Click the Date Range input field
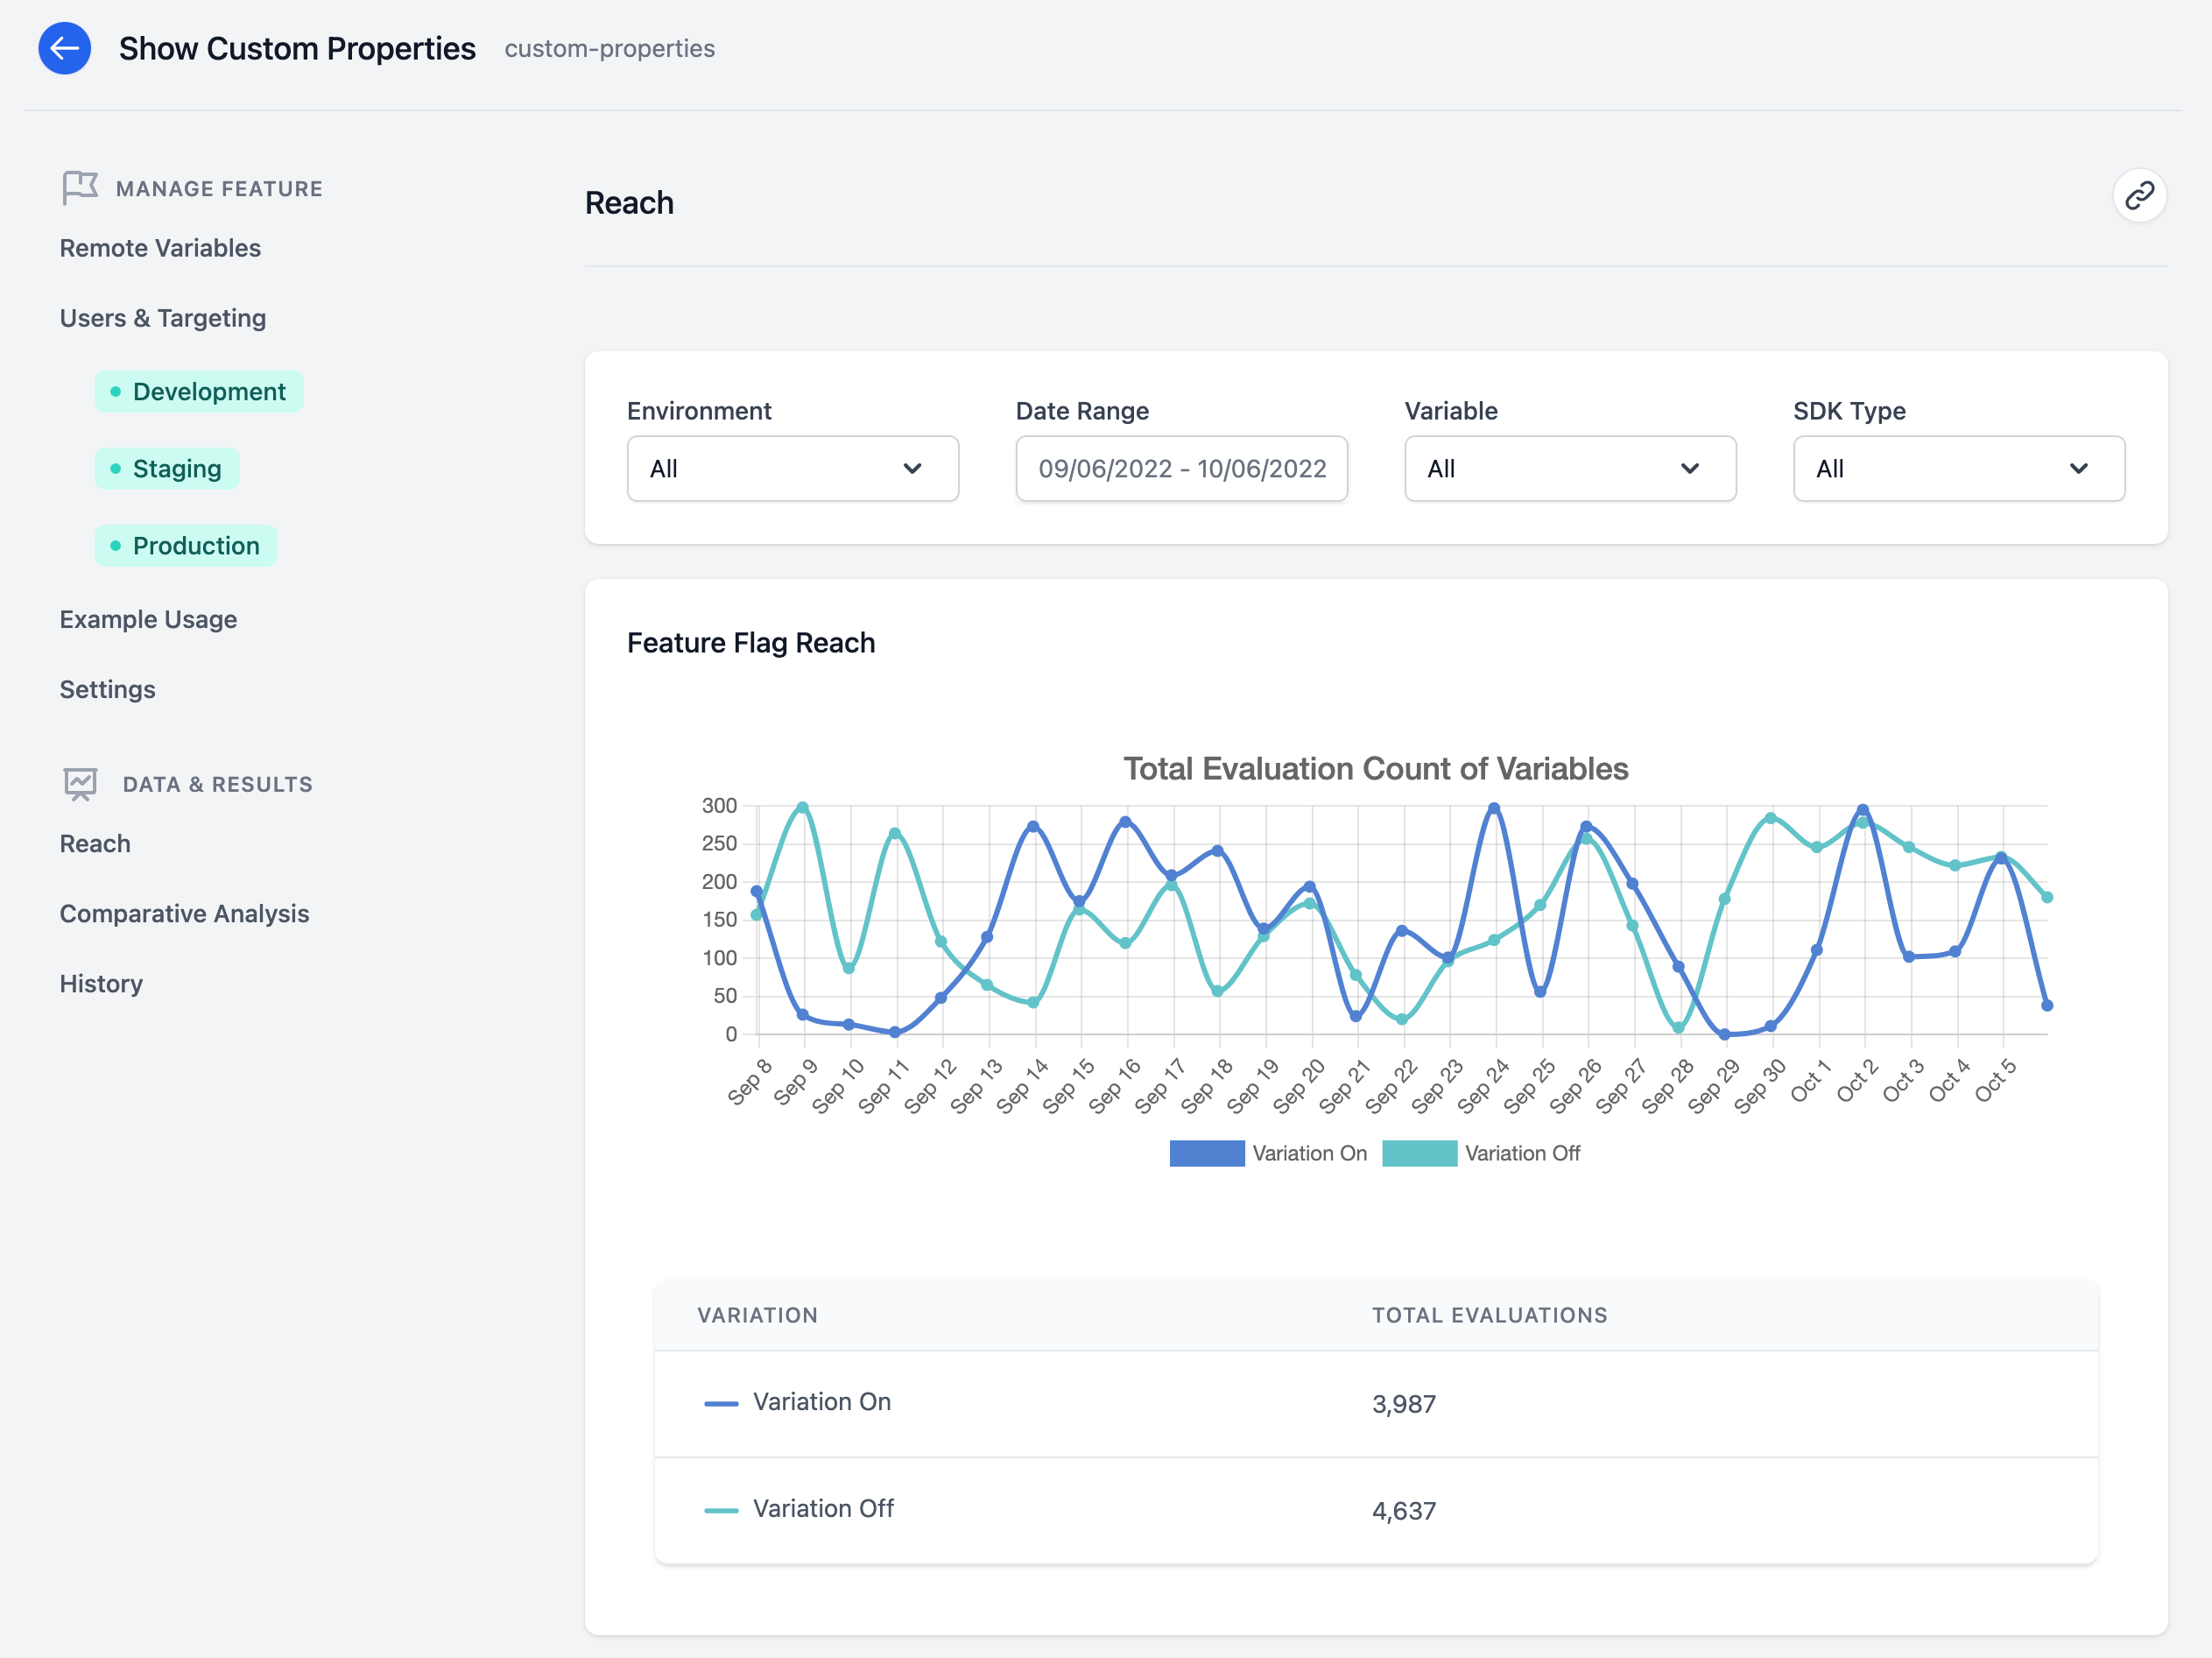Screen dimensions: 2212x1658 [x=1181, y=468]
